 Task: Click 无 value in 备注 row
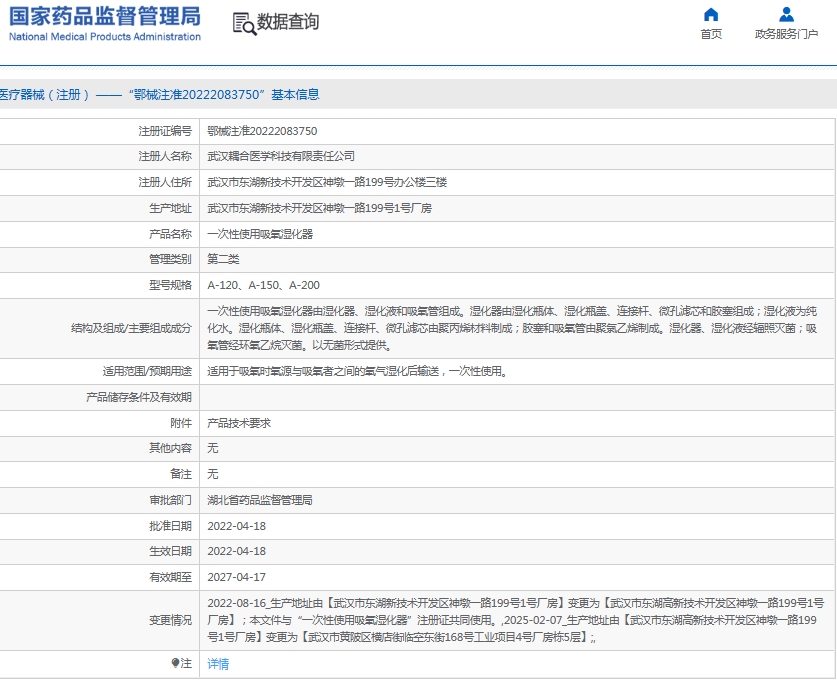[212, 474]
